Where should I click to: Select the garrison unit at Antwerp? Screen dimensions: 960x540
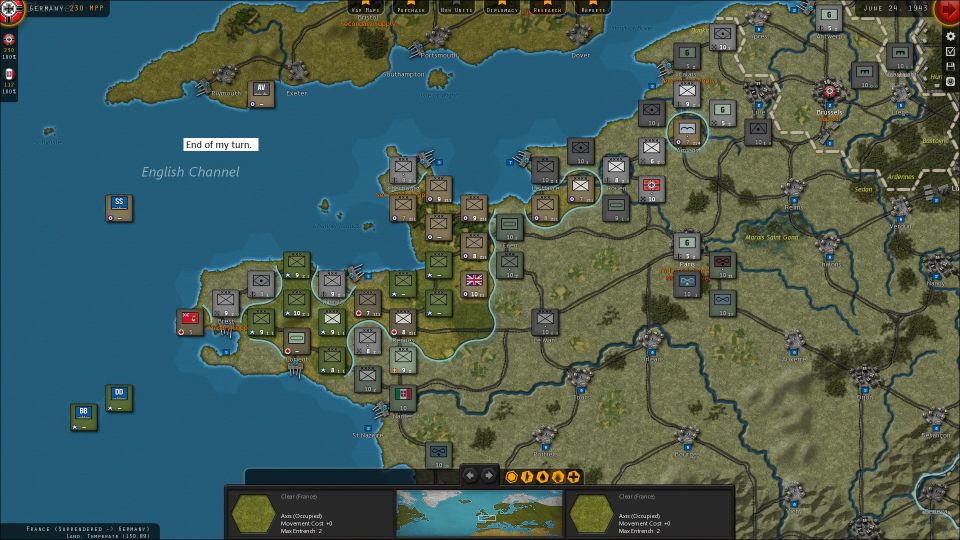point(829,18)
